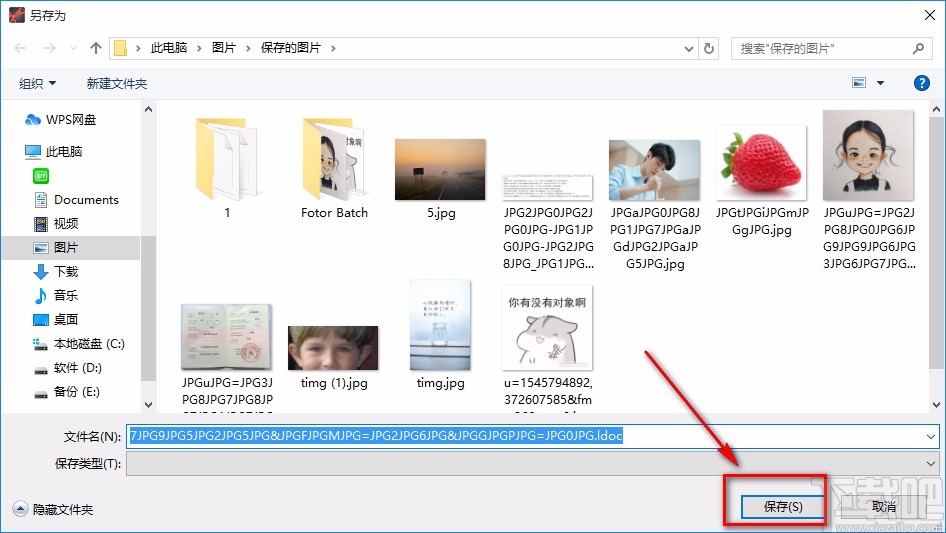Screen dimensions: 946x533
Task: Go up one folder level
Action: point(95,48)
